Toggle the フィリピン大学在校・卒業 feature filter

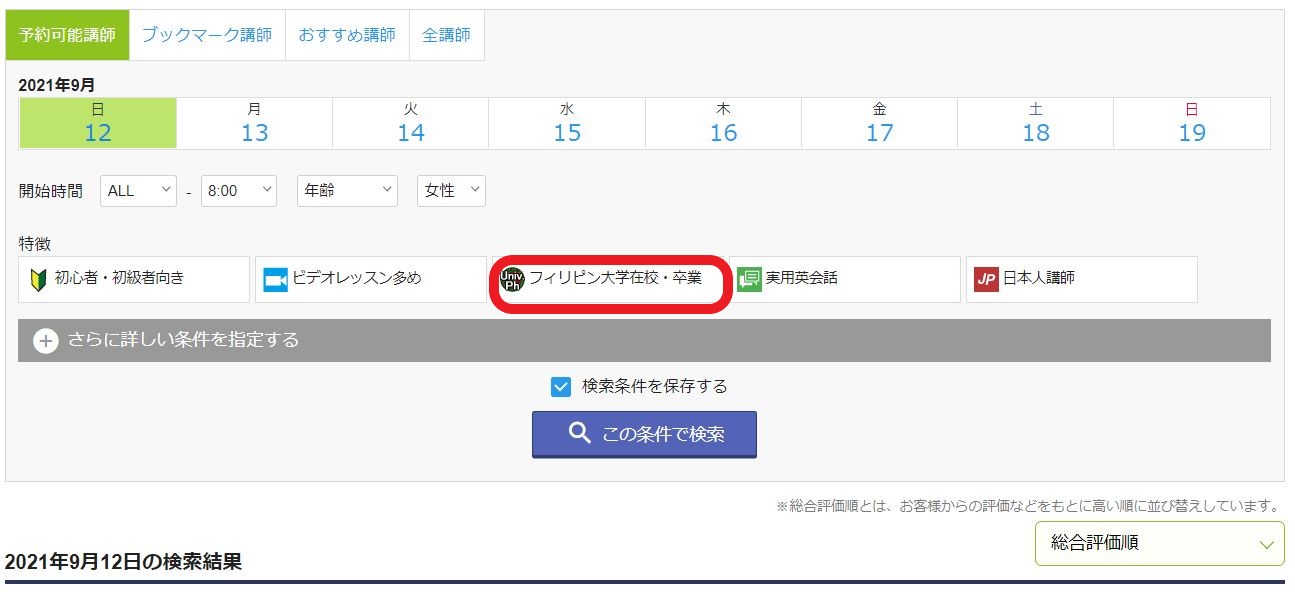609,279
